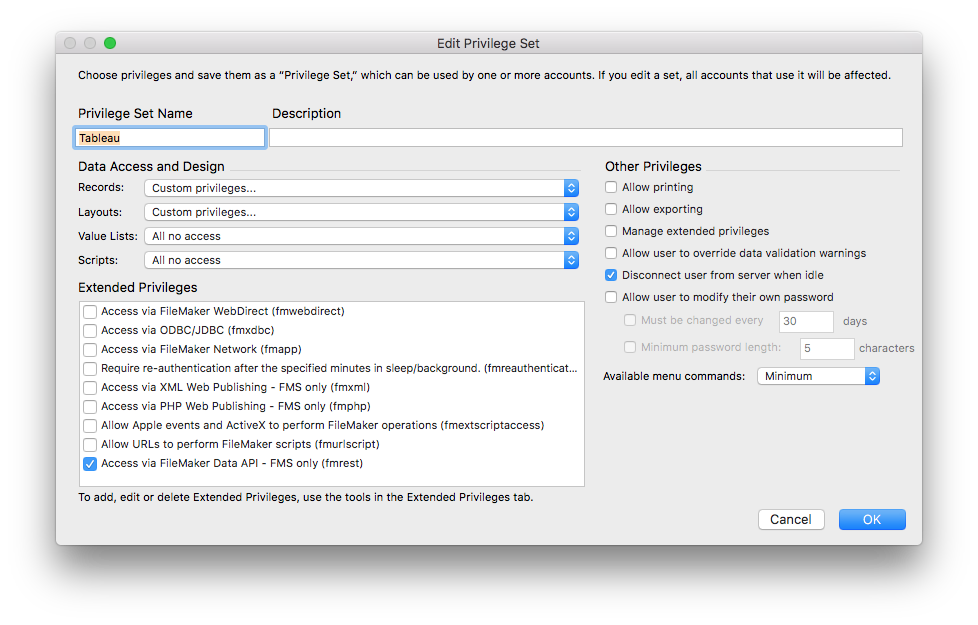
Task: Allow user to modify their own password
Action: pos(611,298)
